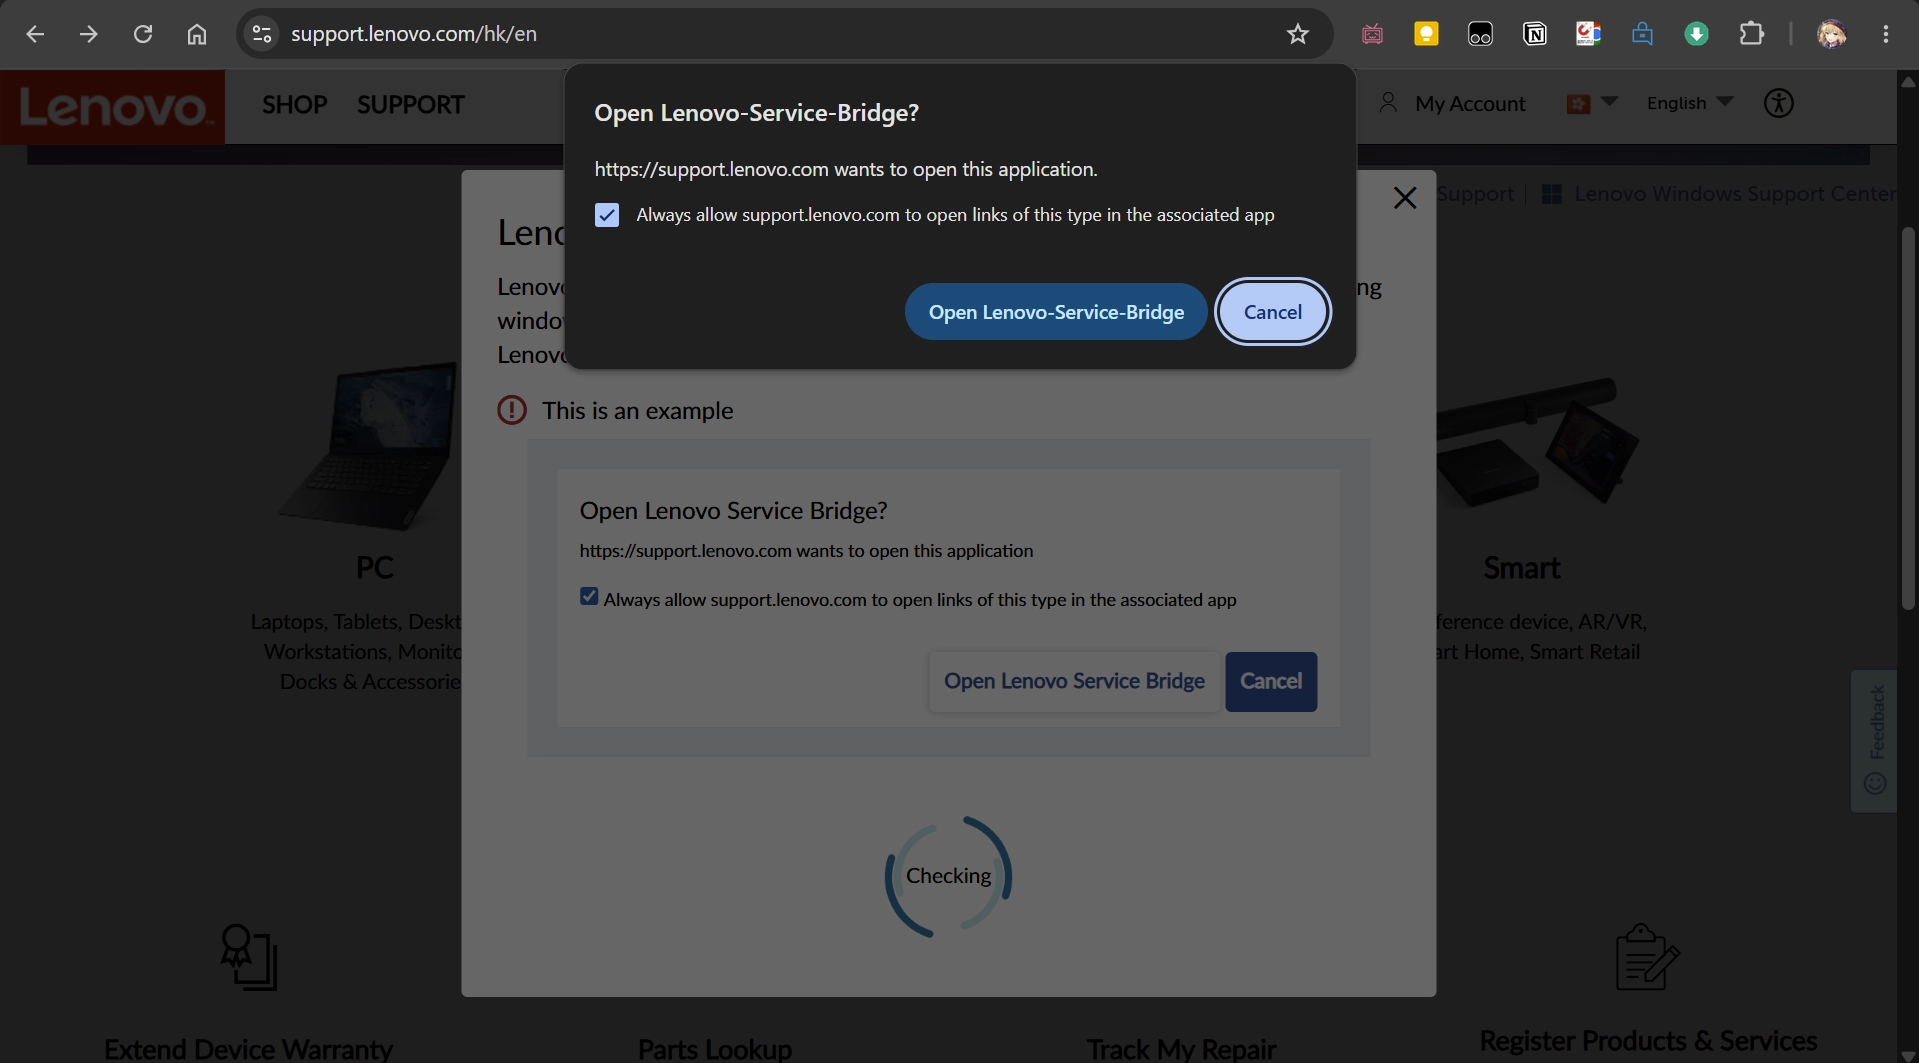The image size is (1919, 1063).
Task: Open the accessibility options icon
Action: 1779,103
